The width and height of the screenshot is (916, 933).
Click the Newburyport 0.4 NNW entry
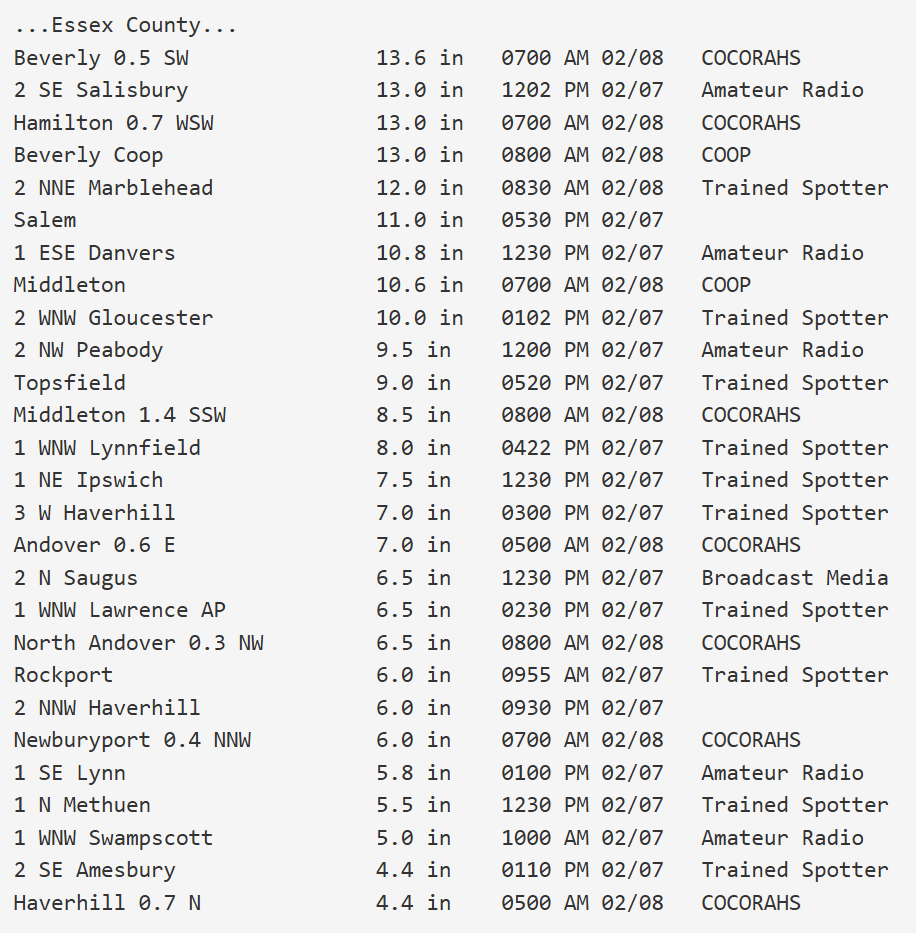pyautogui.click(x=132, y=740)
